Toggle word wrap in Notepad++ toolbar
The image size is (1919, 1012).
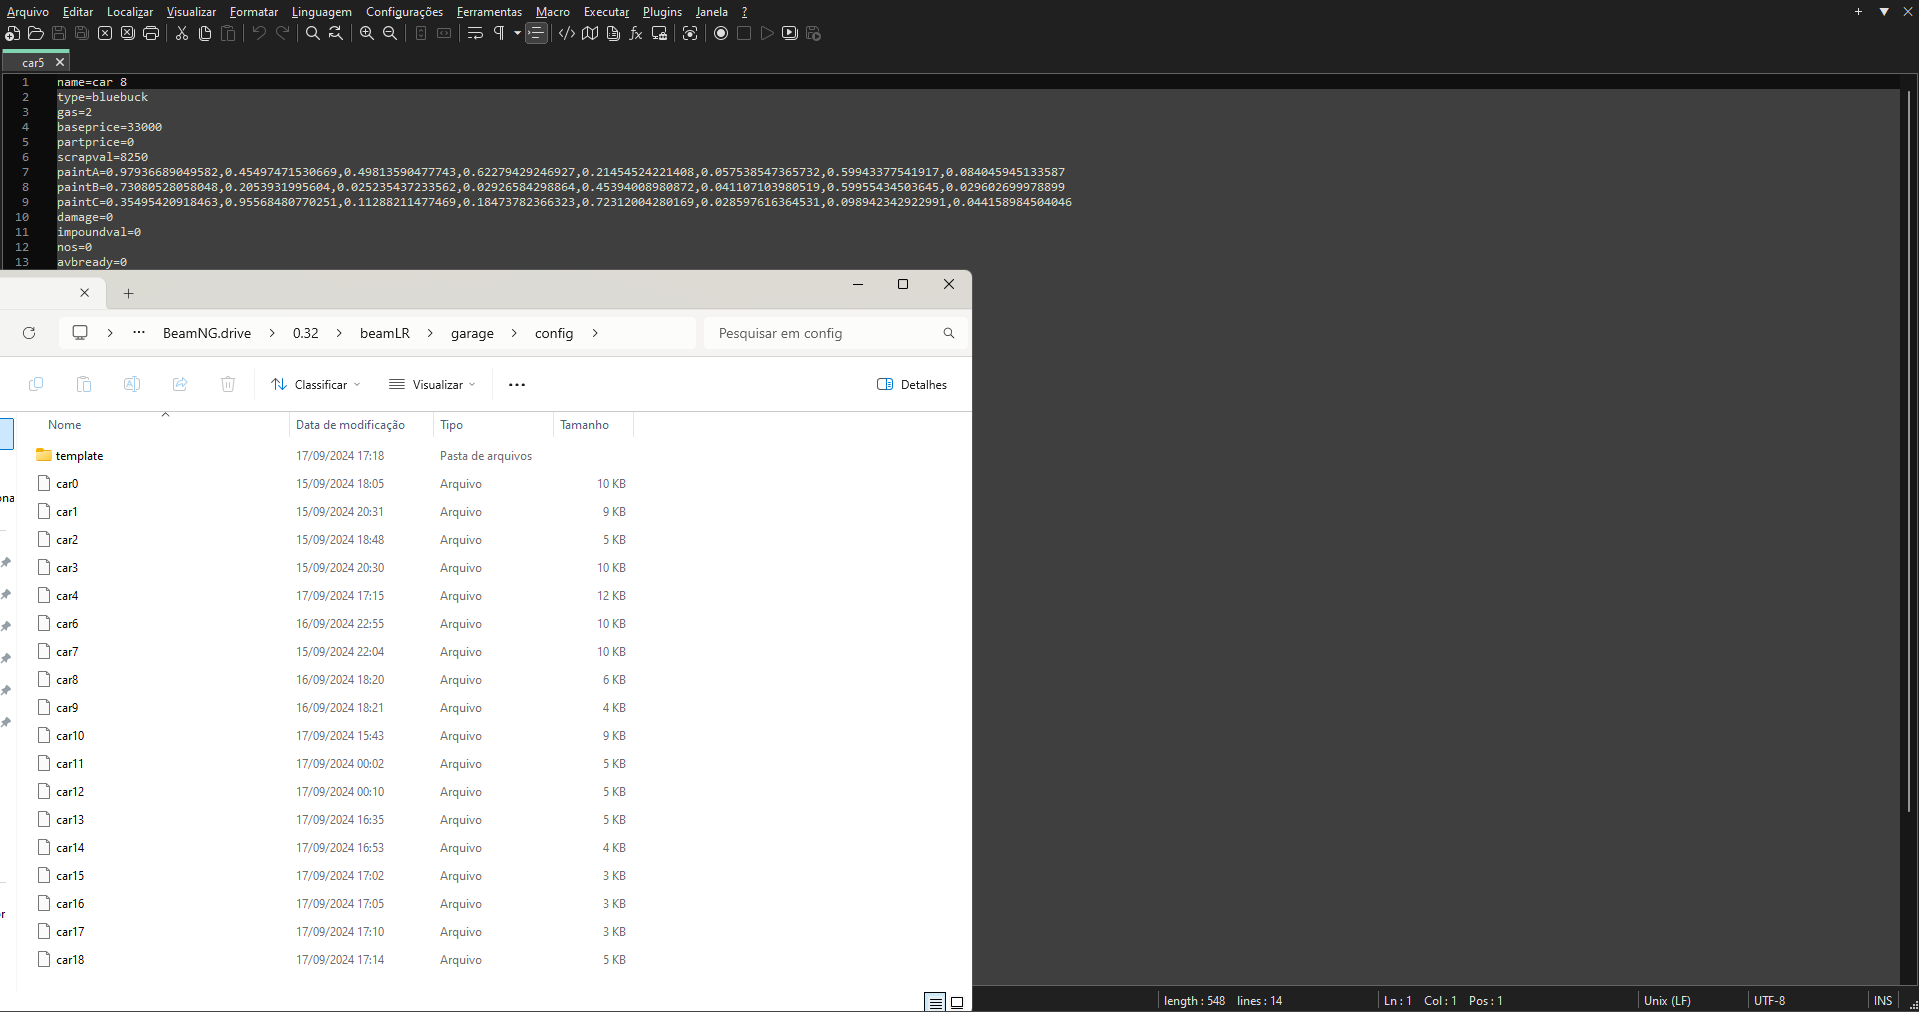[x=475, y=33]
